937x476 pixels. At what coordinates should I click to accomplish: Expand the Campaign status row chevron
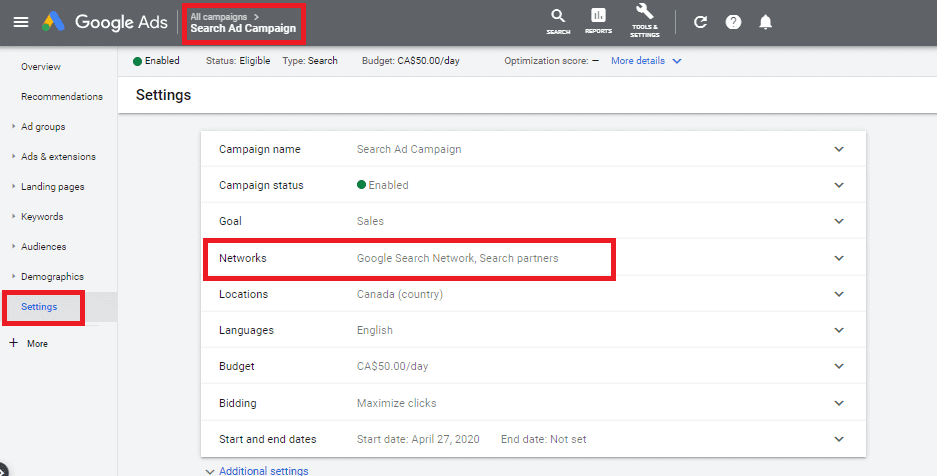[x=839, y=185]
